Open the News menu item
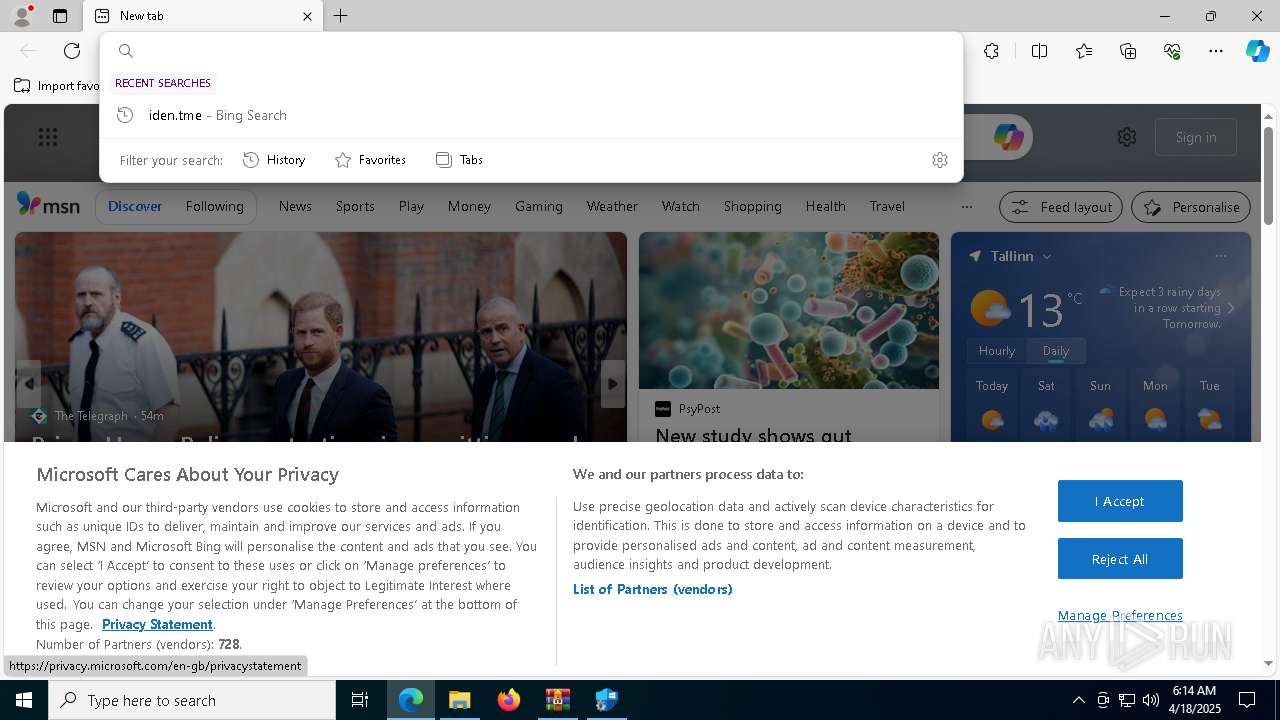Viewport: 1280px width, 720px height. coord(295,206)
